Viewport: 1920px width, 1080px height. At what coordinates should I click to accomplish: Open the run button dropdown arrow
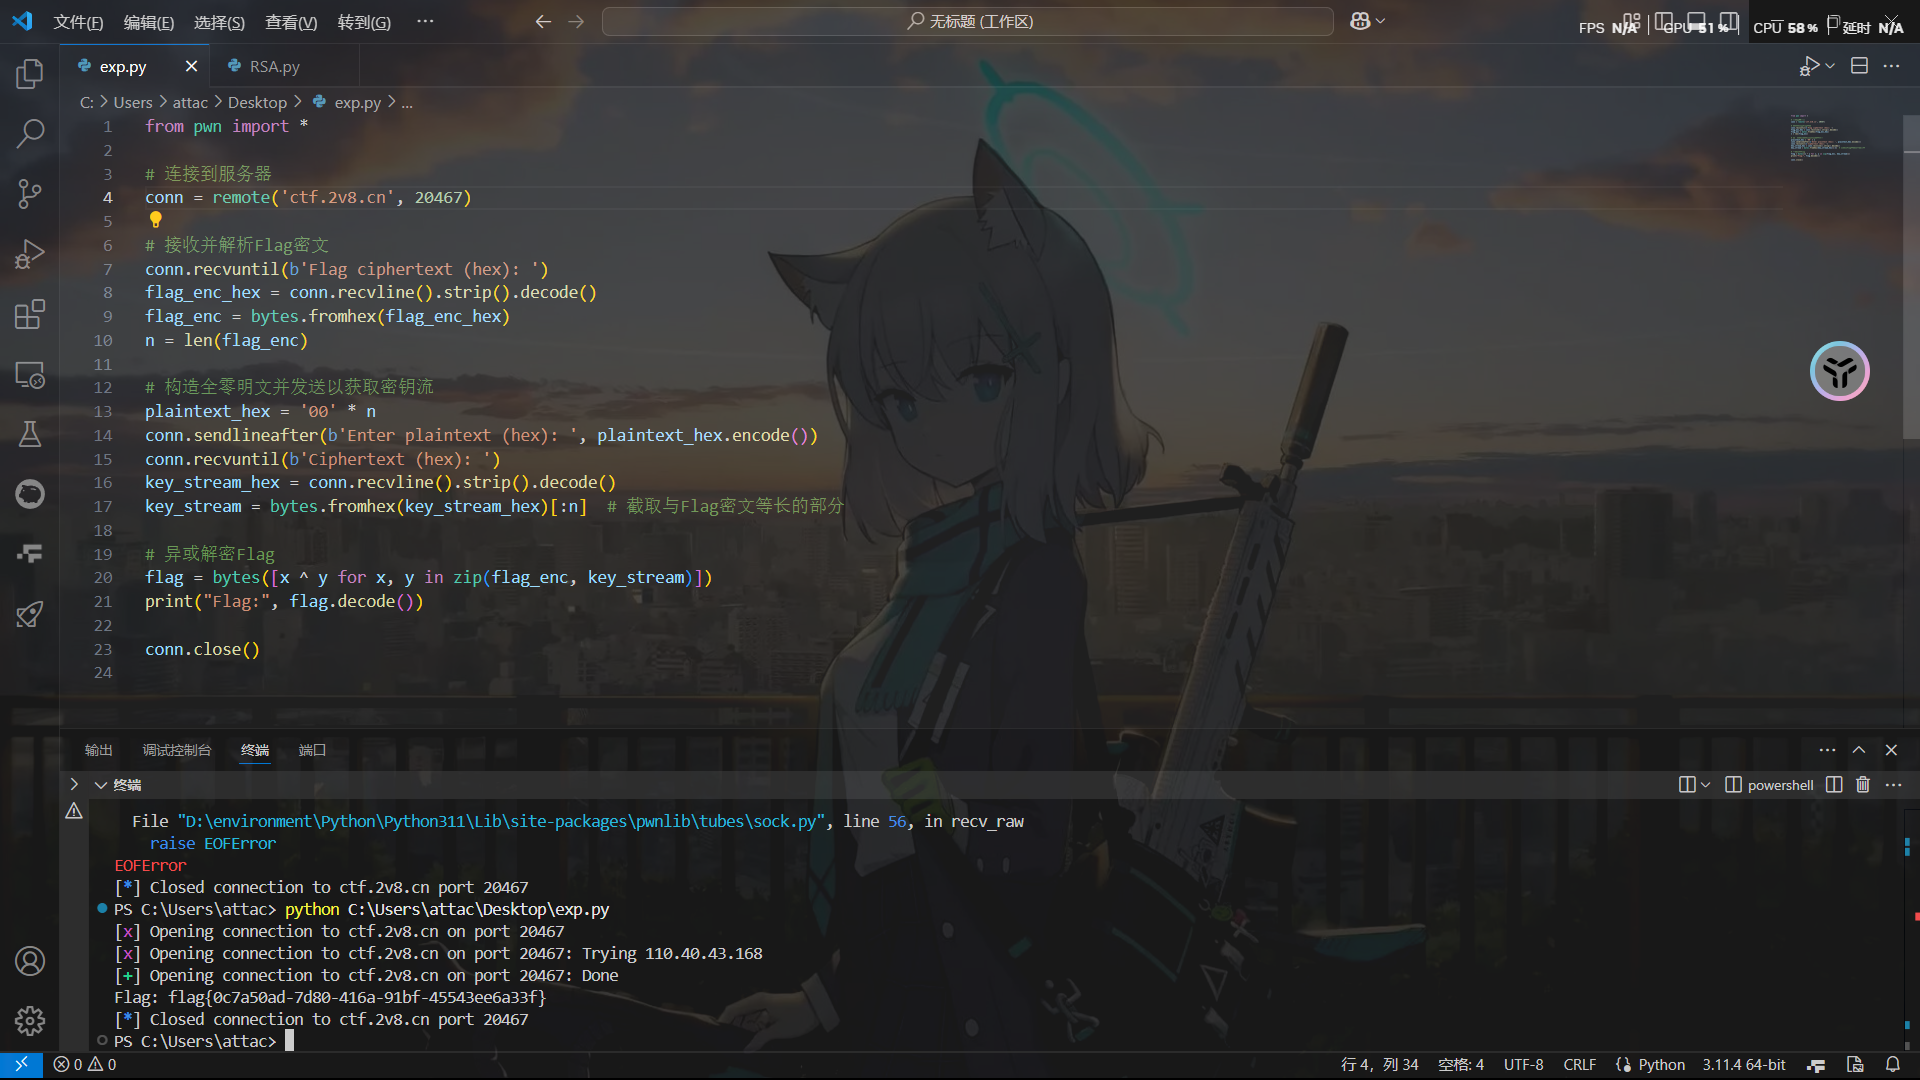point(1828,65)
